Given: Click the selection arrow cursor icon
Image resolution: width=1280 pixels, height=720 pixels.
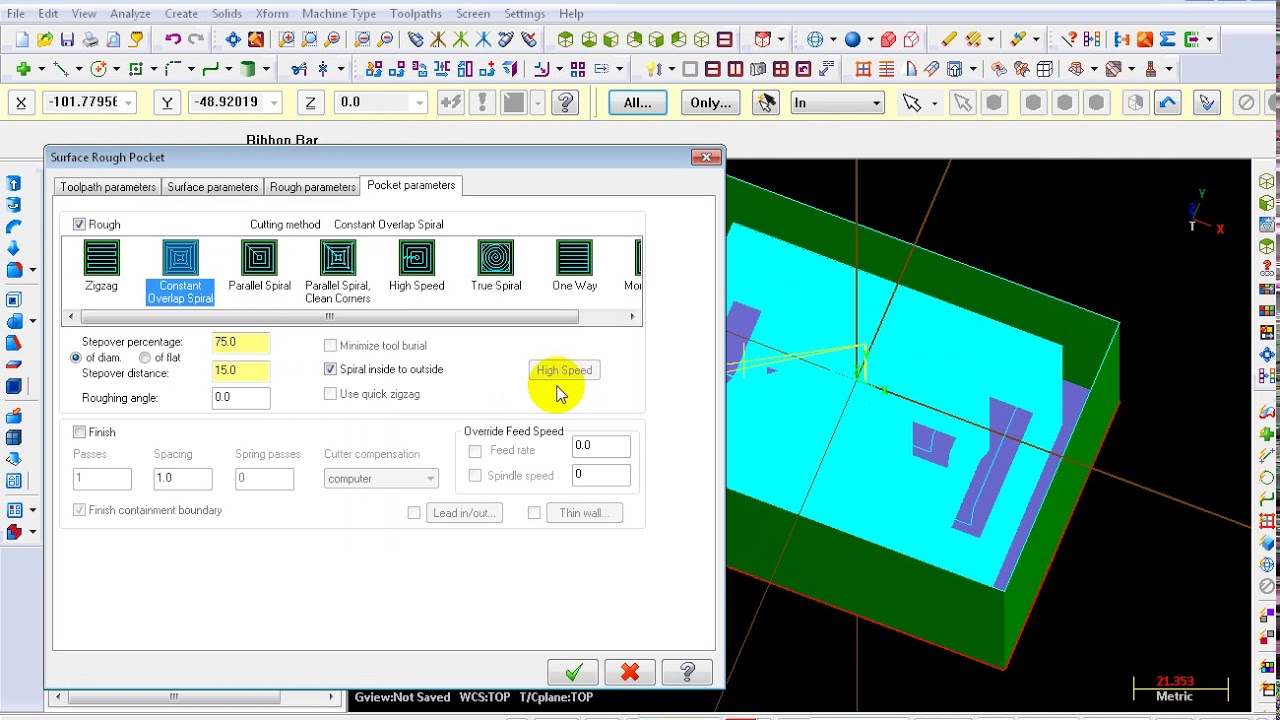Looking at the screenshot, I should 911,102.
